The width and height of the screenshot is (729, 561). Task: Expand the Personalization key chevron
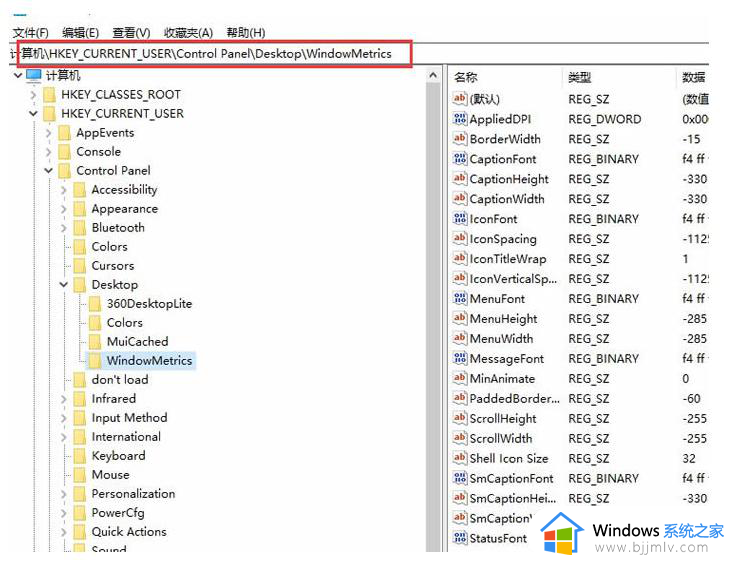(64, 494)
